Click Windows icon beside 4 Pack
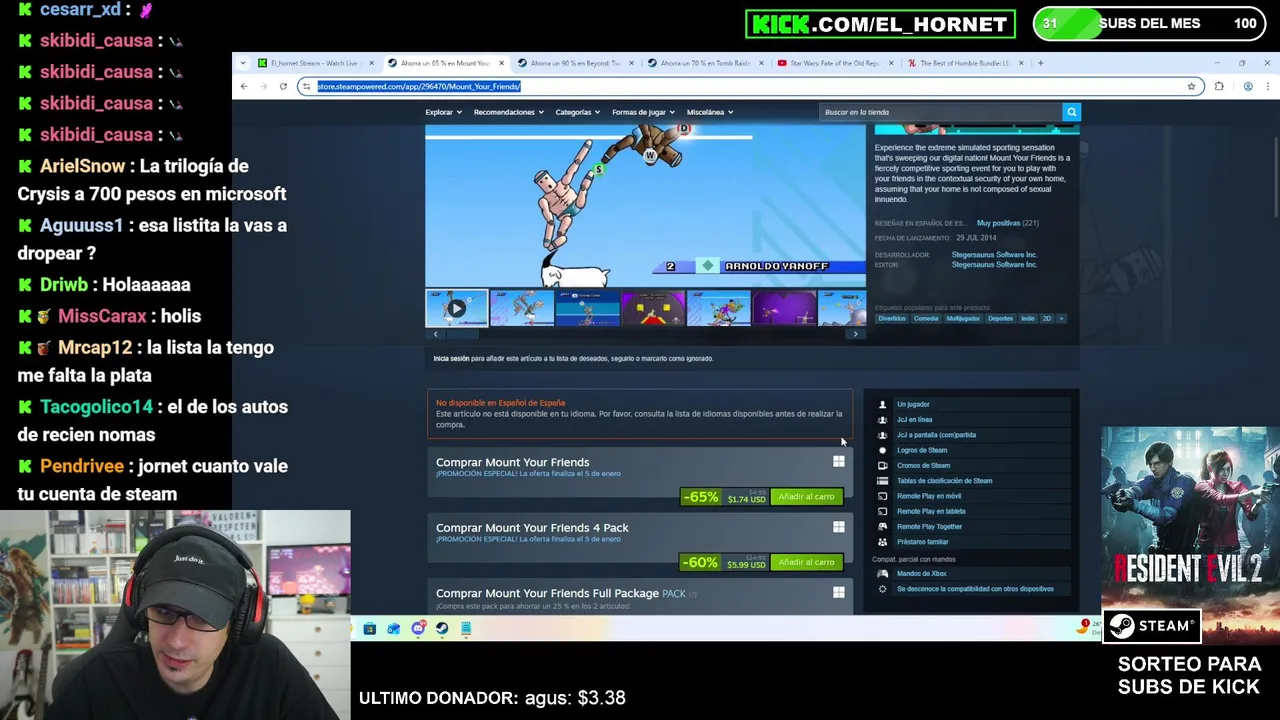The height and width of the screenshot is (720, 1280). [x=839, y=527]
